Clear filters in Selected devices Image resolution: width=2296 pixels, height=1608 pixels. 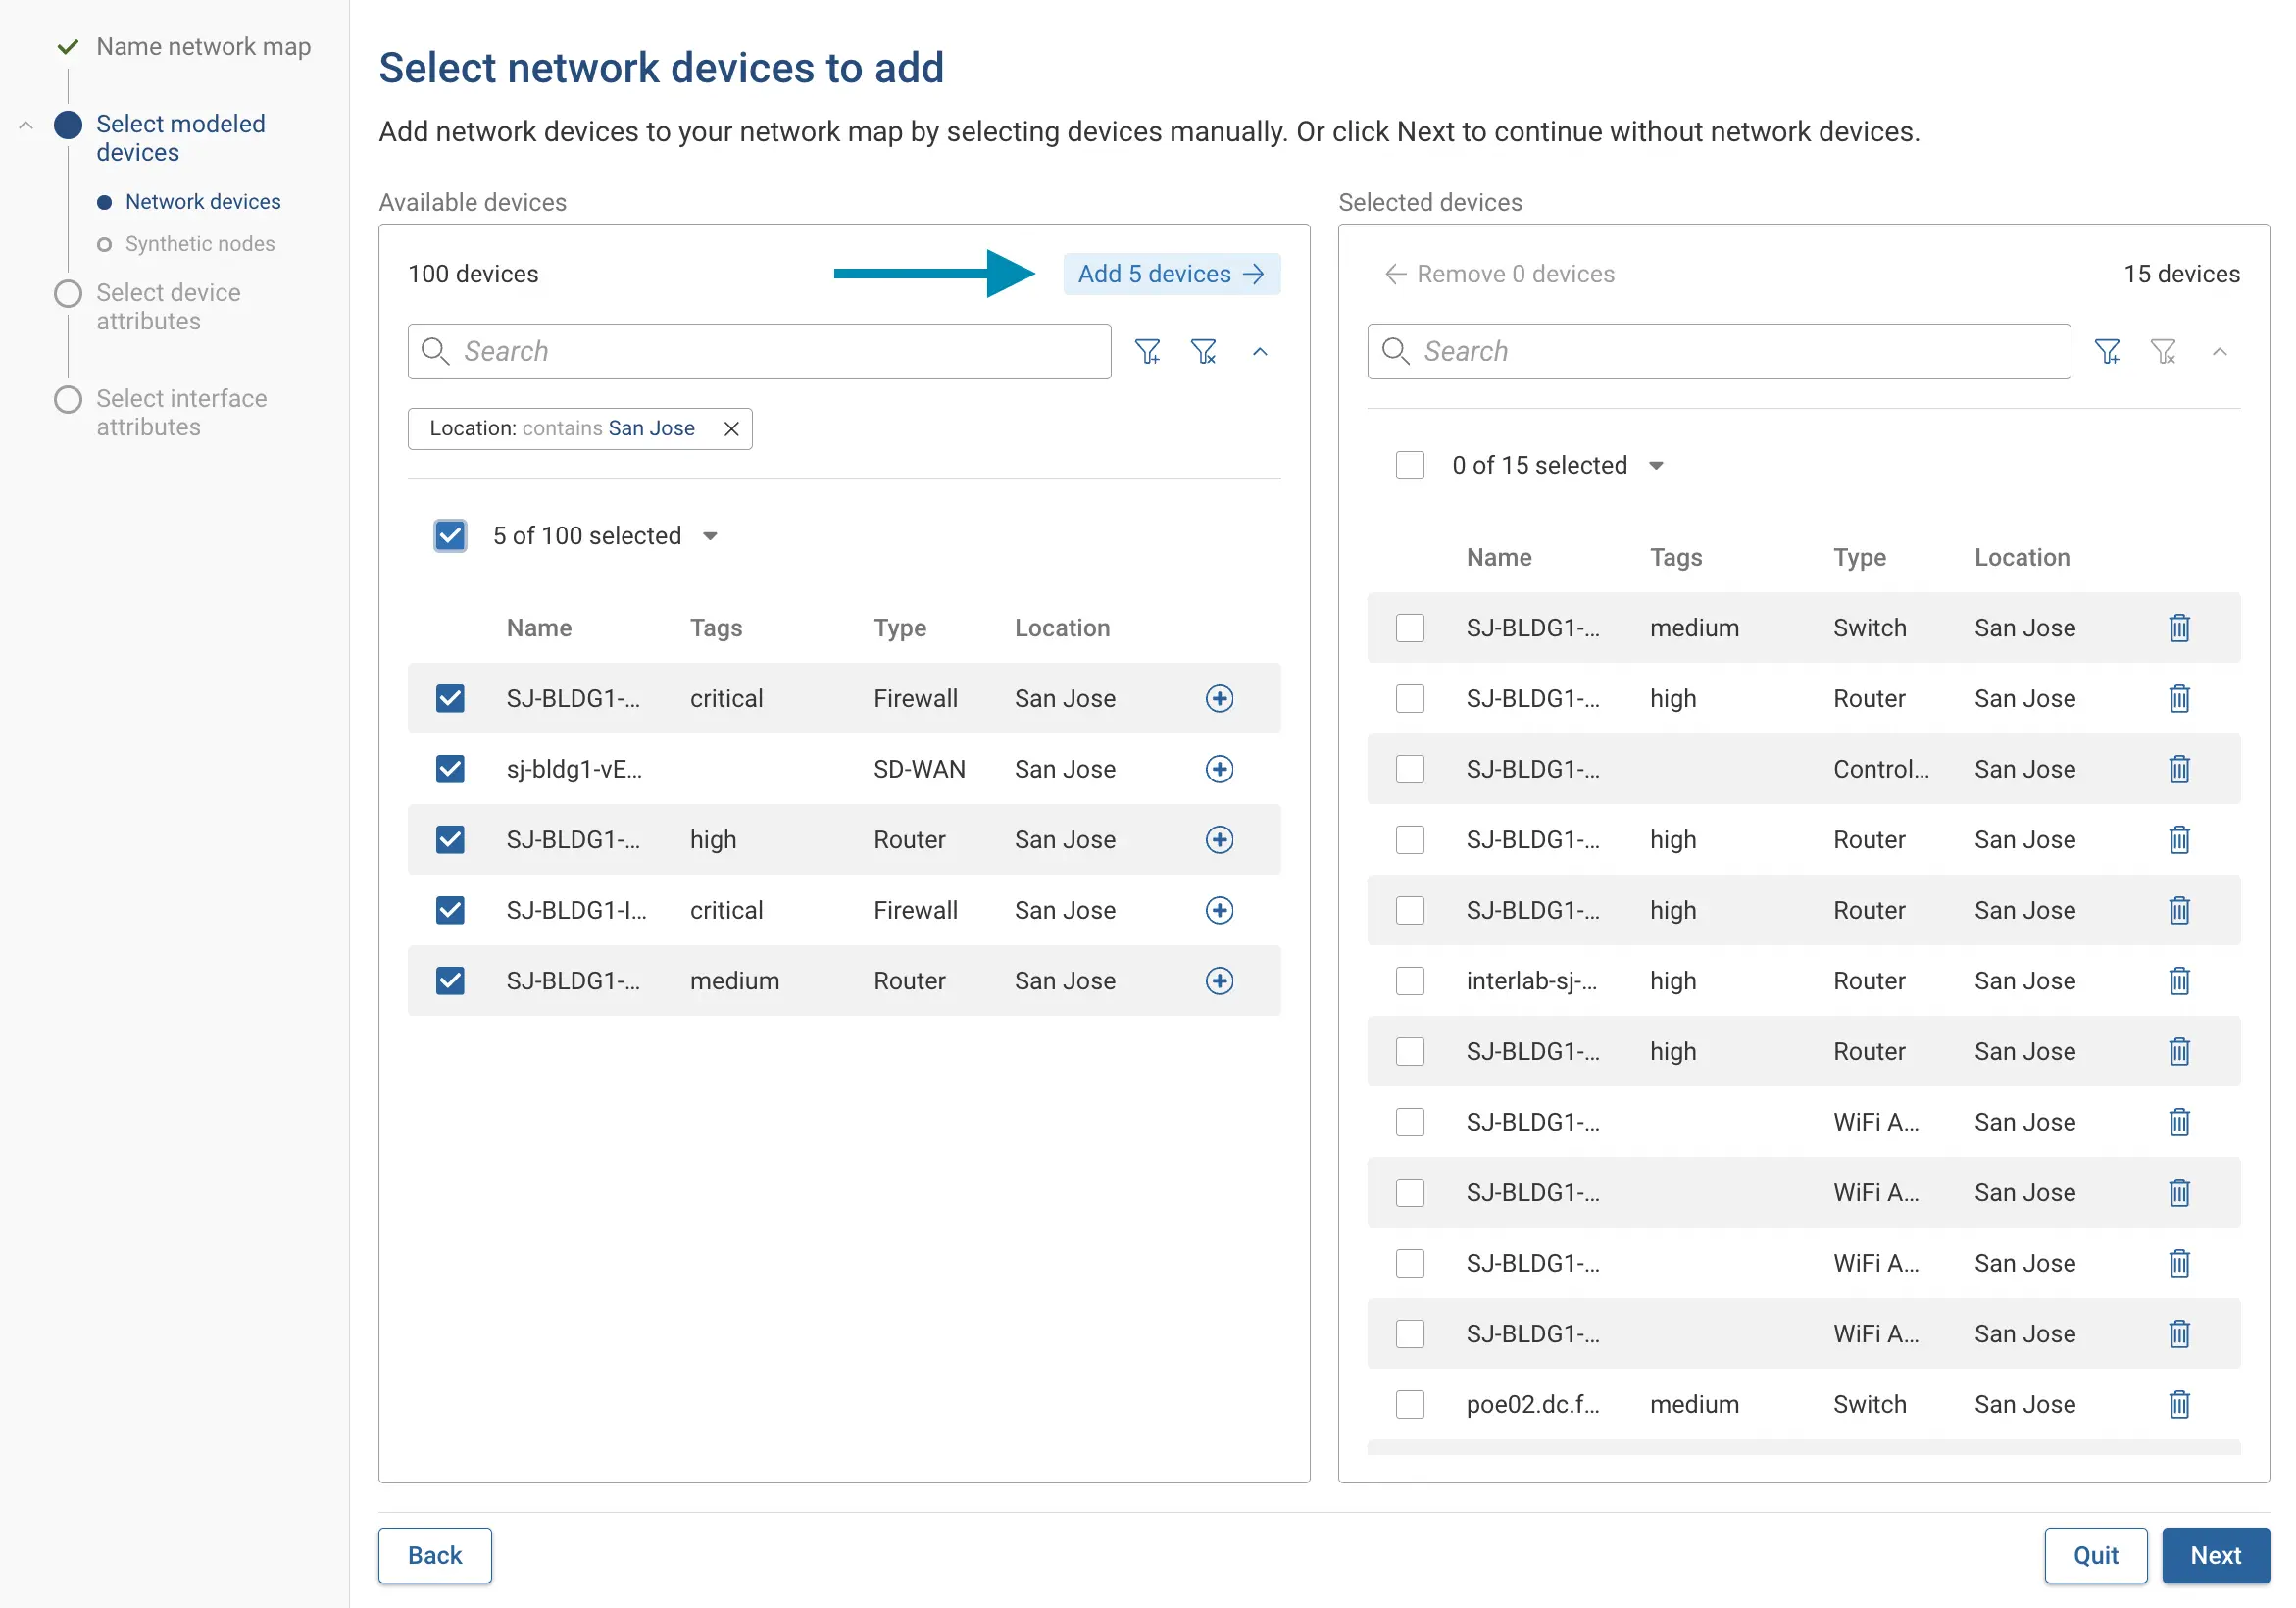[2163, 351]
